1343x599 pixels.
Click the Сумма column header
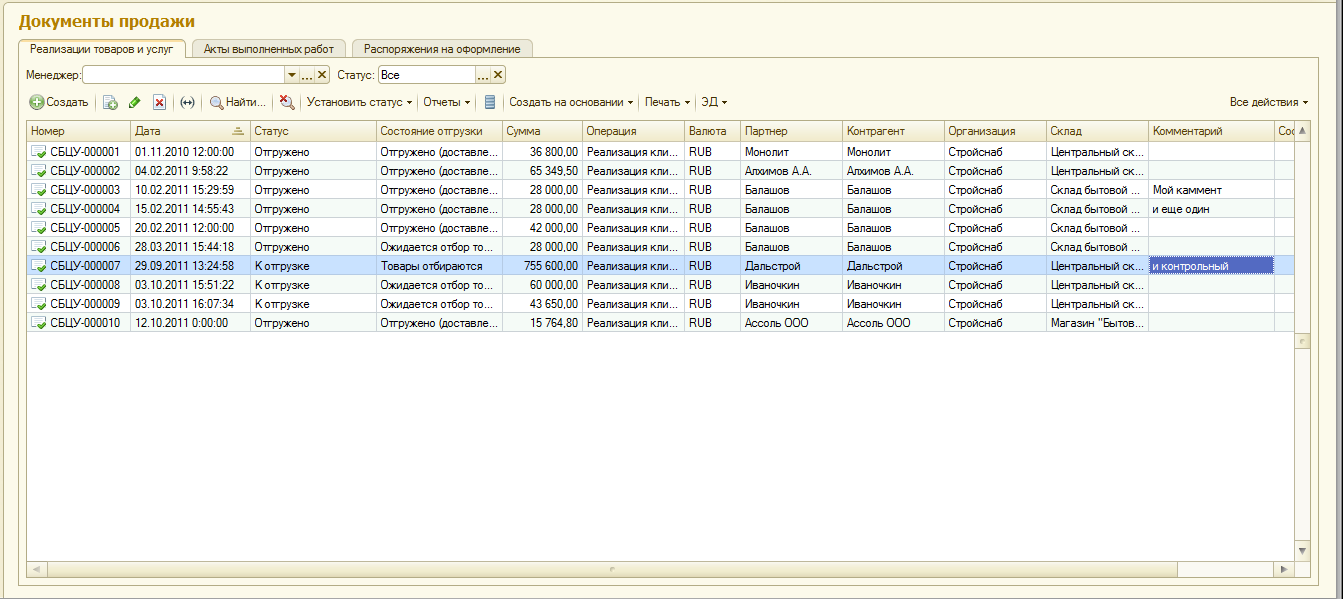click(542, 131)
